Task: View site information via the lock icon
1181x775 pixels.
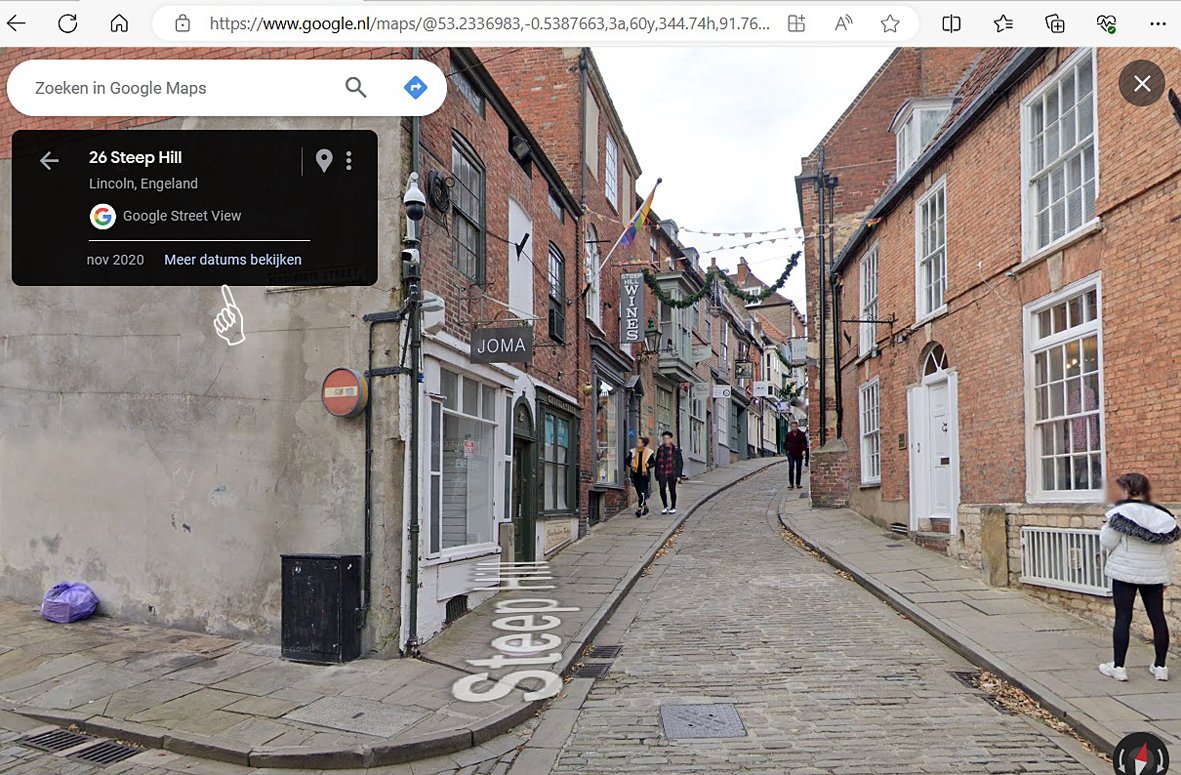Action: [182, 24]
